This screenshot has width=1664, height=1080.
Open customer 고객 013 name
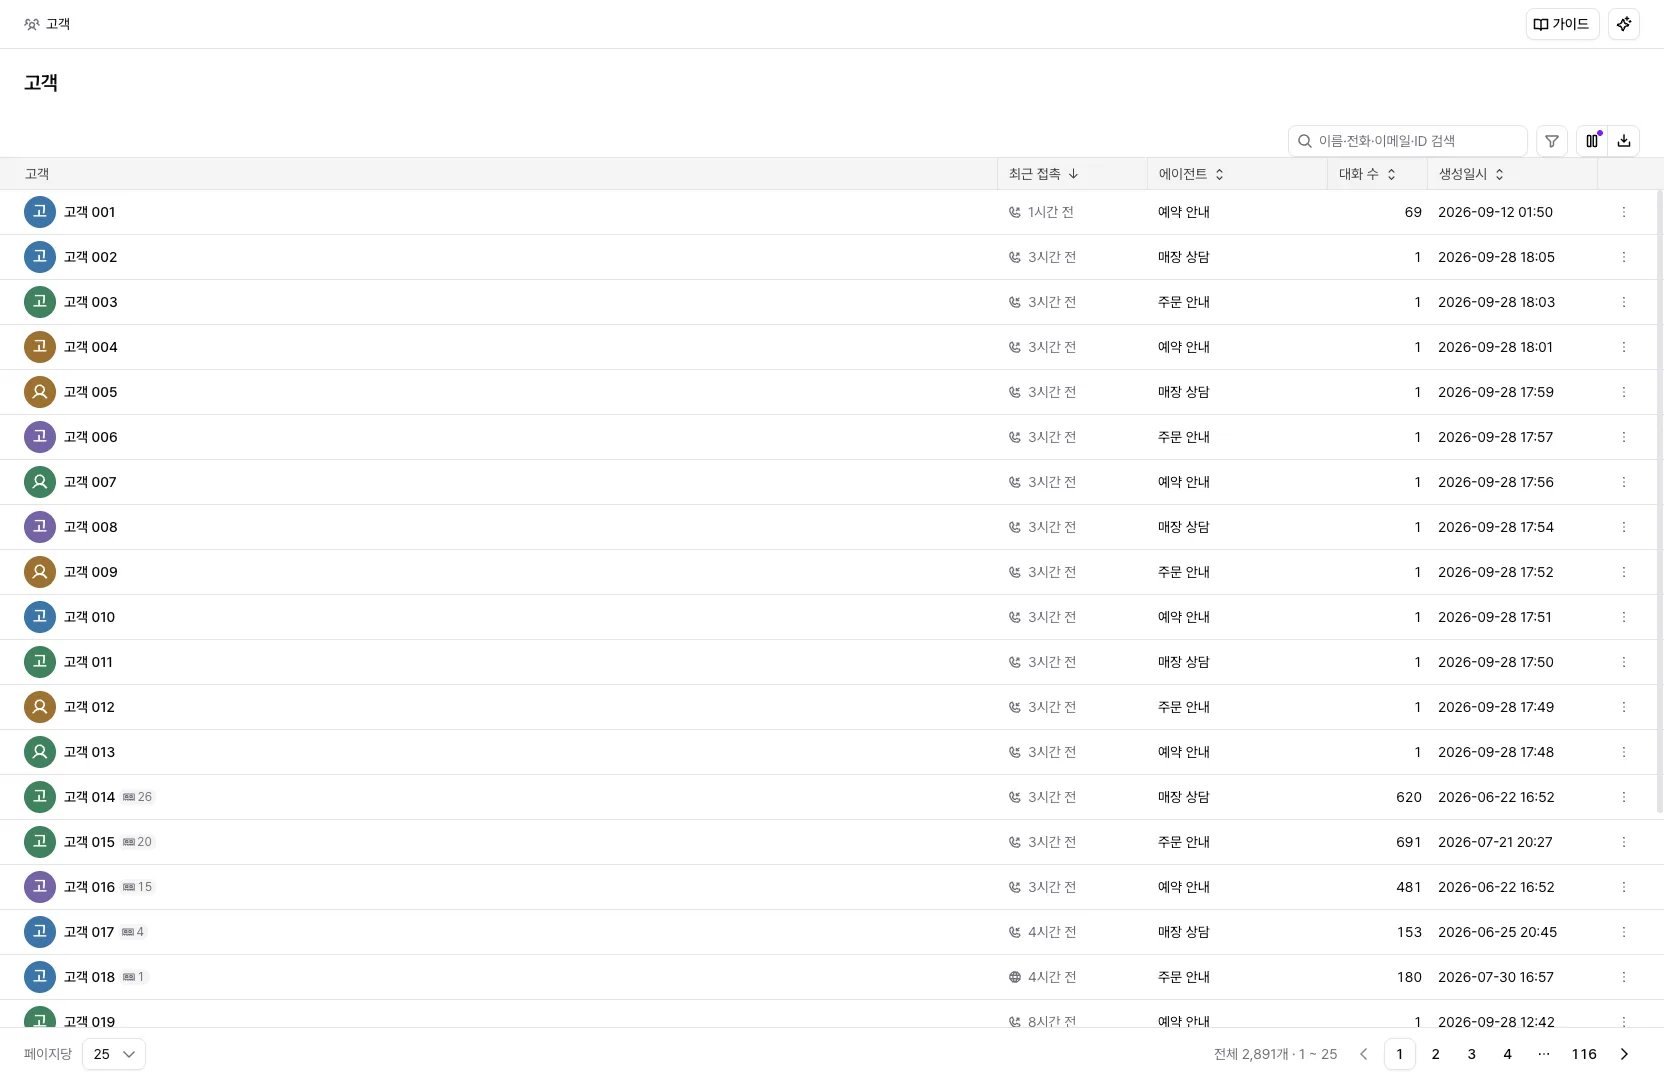89,752
